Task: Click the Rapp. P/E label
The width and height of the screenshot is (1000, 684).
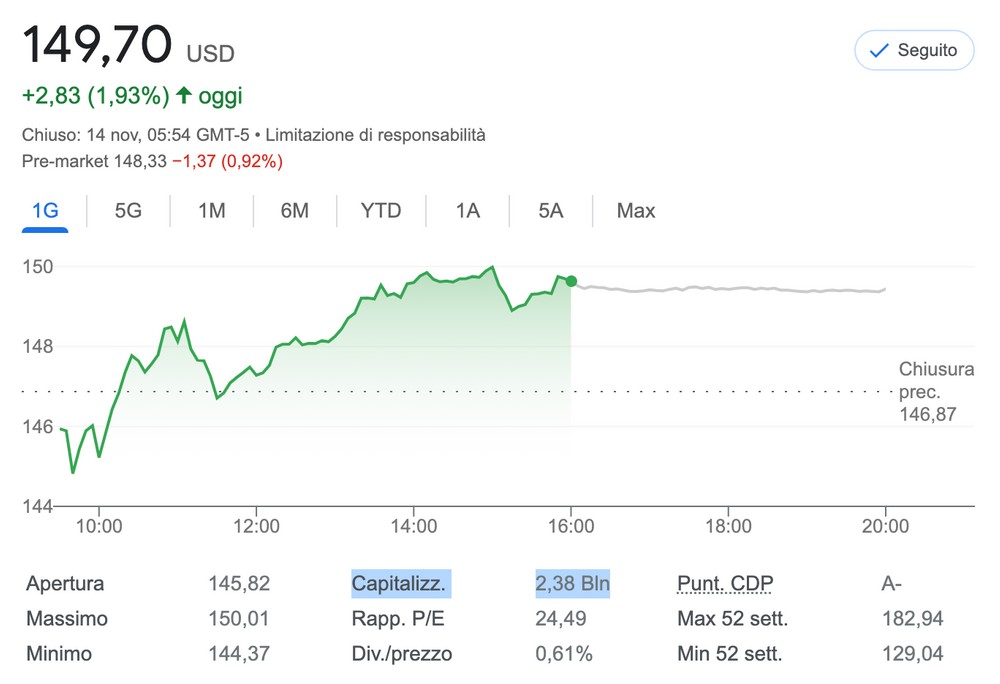Action: 397,619
